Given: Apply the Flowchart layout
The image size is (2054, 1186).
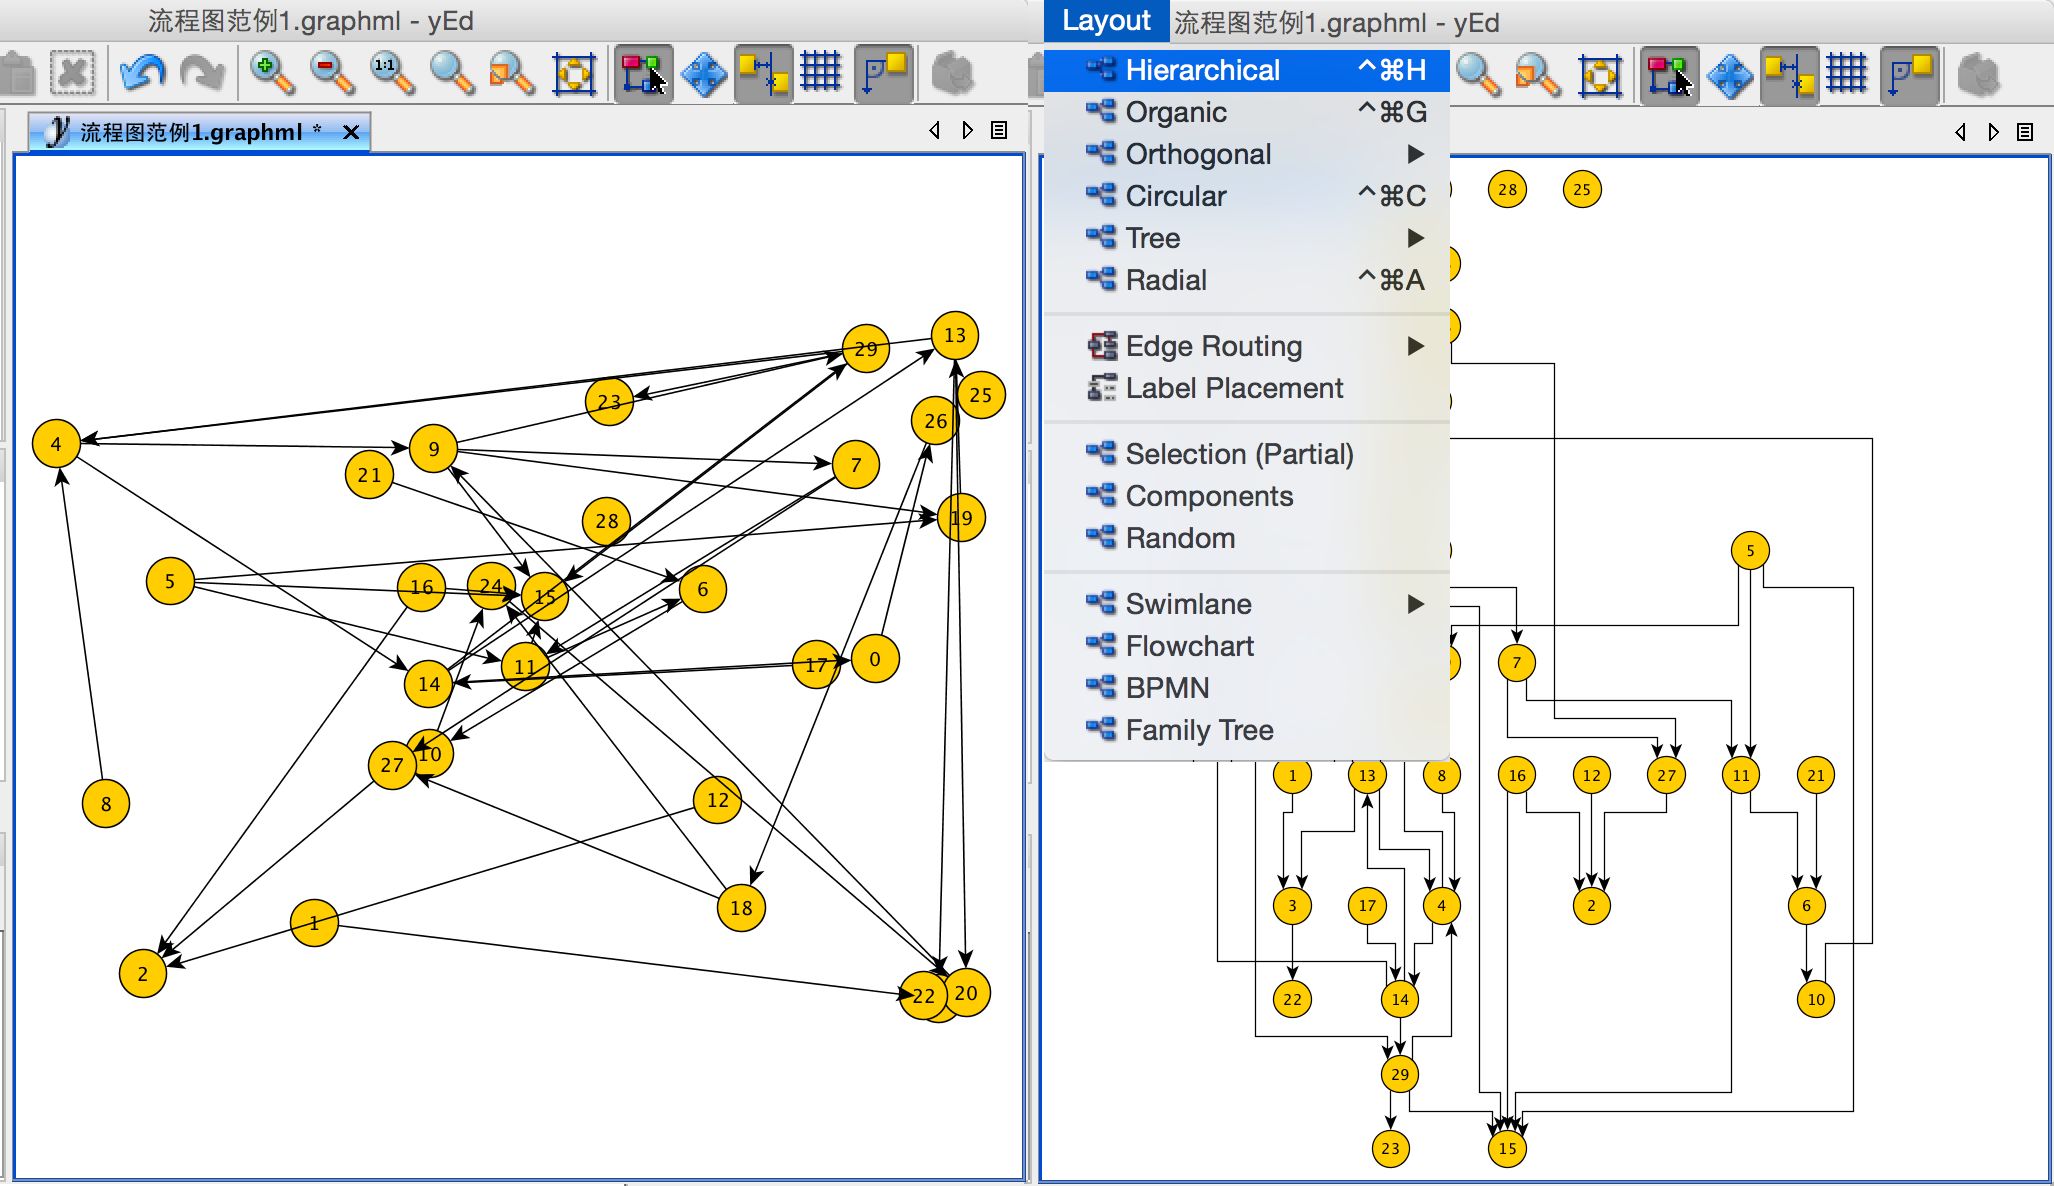Looking at the screenshot, I should pos(1189,645).
